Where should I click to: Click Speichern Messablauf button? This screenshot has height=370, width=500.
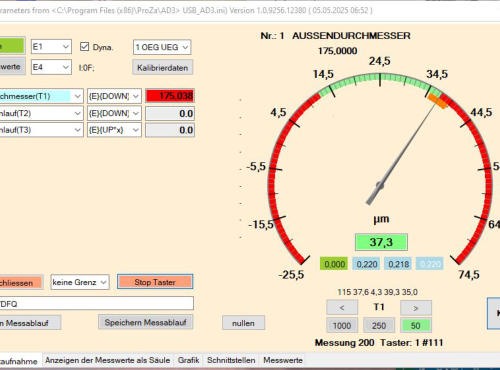[x=145, y=322]
